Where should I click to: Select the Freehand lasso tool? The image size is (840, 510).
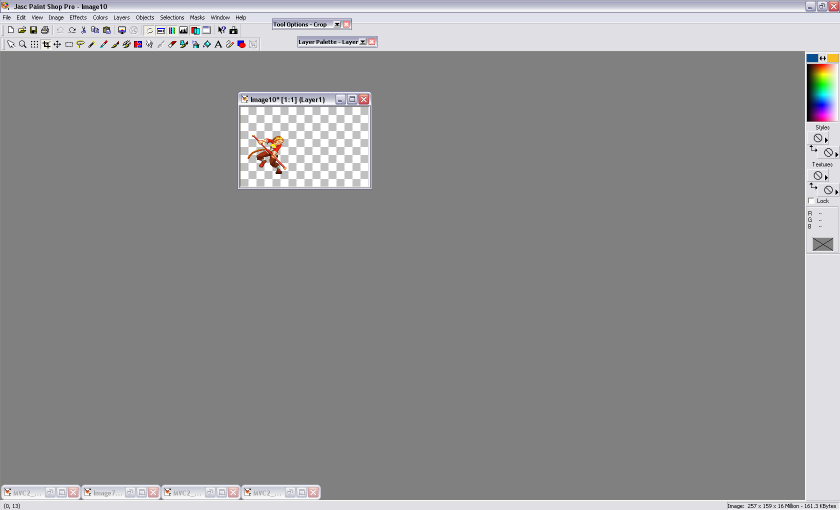pos(80,44)
